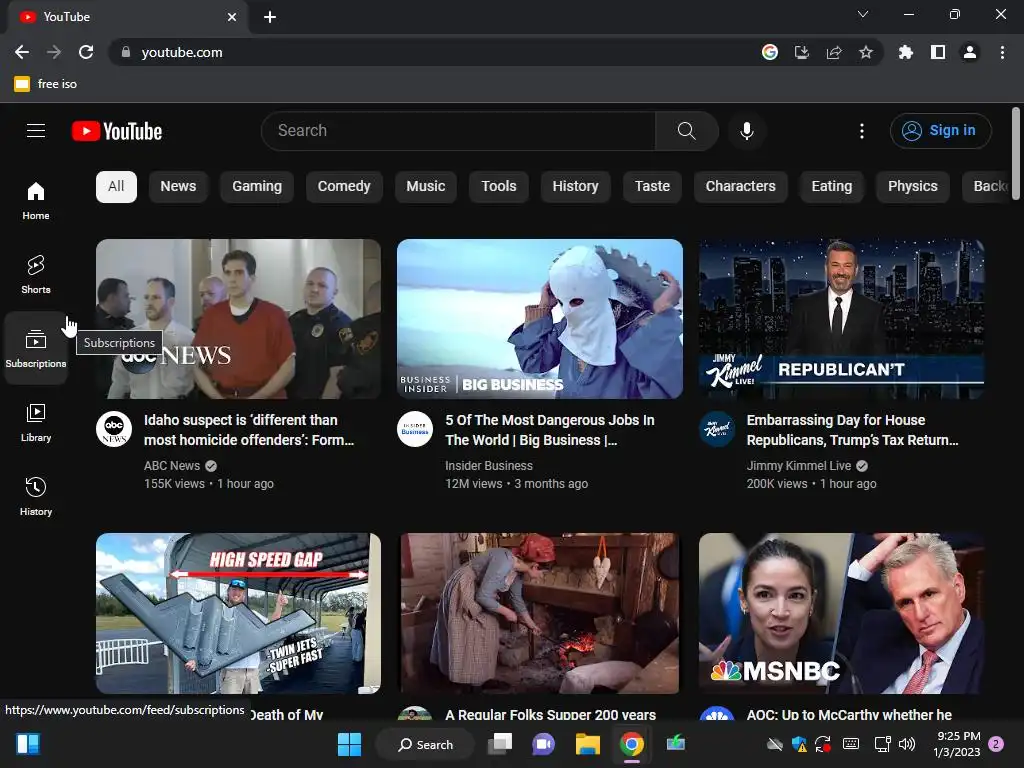Go to the Insider Business channel name link

488,466
